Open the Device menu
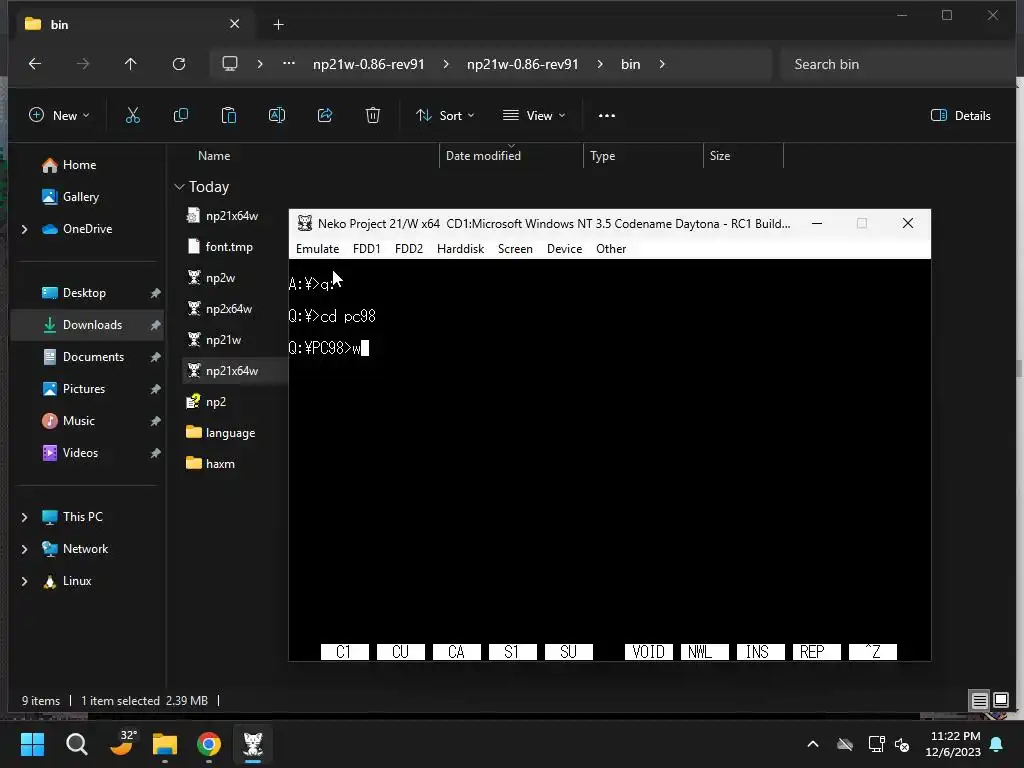Image resolution: width=1024 pixels, height=768 pixels. pos(564,249)
